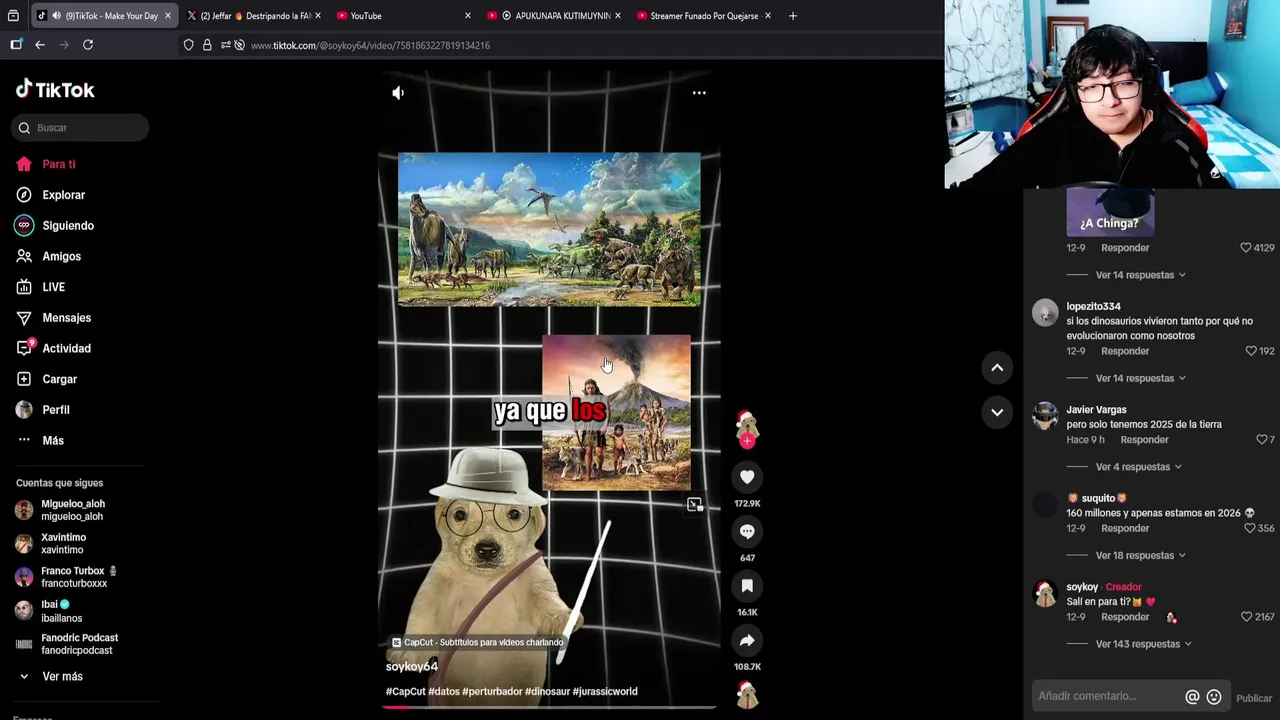1280x720 pixels.
Task: Seek on the video progress bar
Action: (549, 707)
